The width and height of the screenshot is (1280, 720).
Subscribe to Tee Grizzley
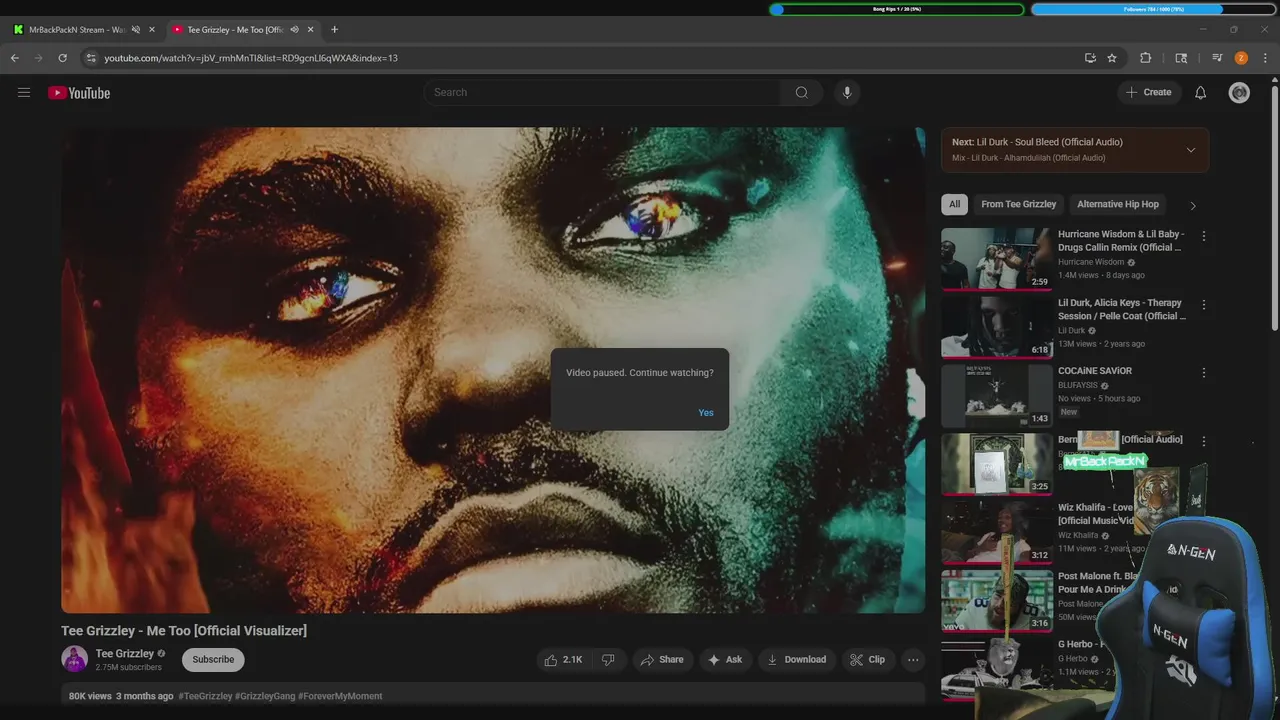point(213,659)
